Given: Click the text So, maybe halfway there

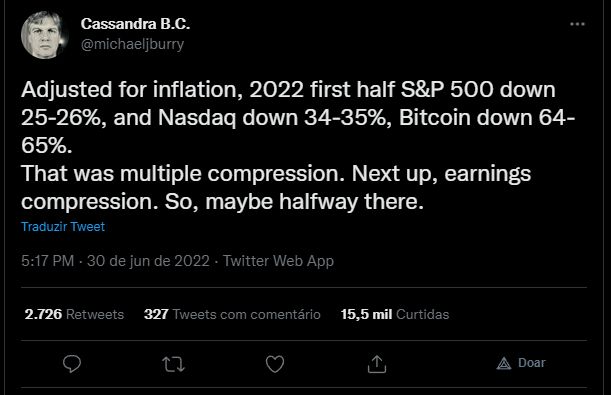Looking at the screenshot, I should click(x=294, y=202).
